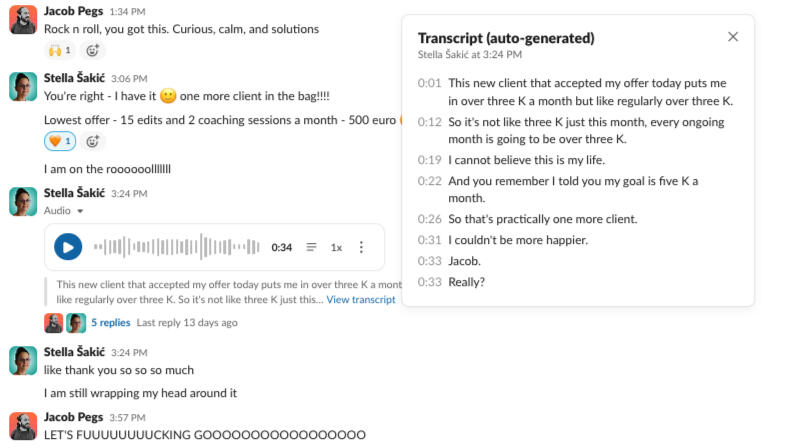Jump to transcript timestamp 0:22
Screen dimensions: 788x448
point(429,181)
